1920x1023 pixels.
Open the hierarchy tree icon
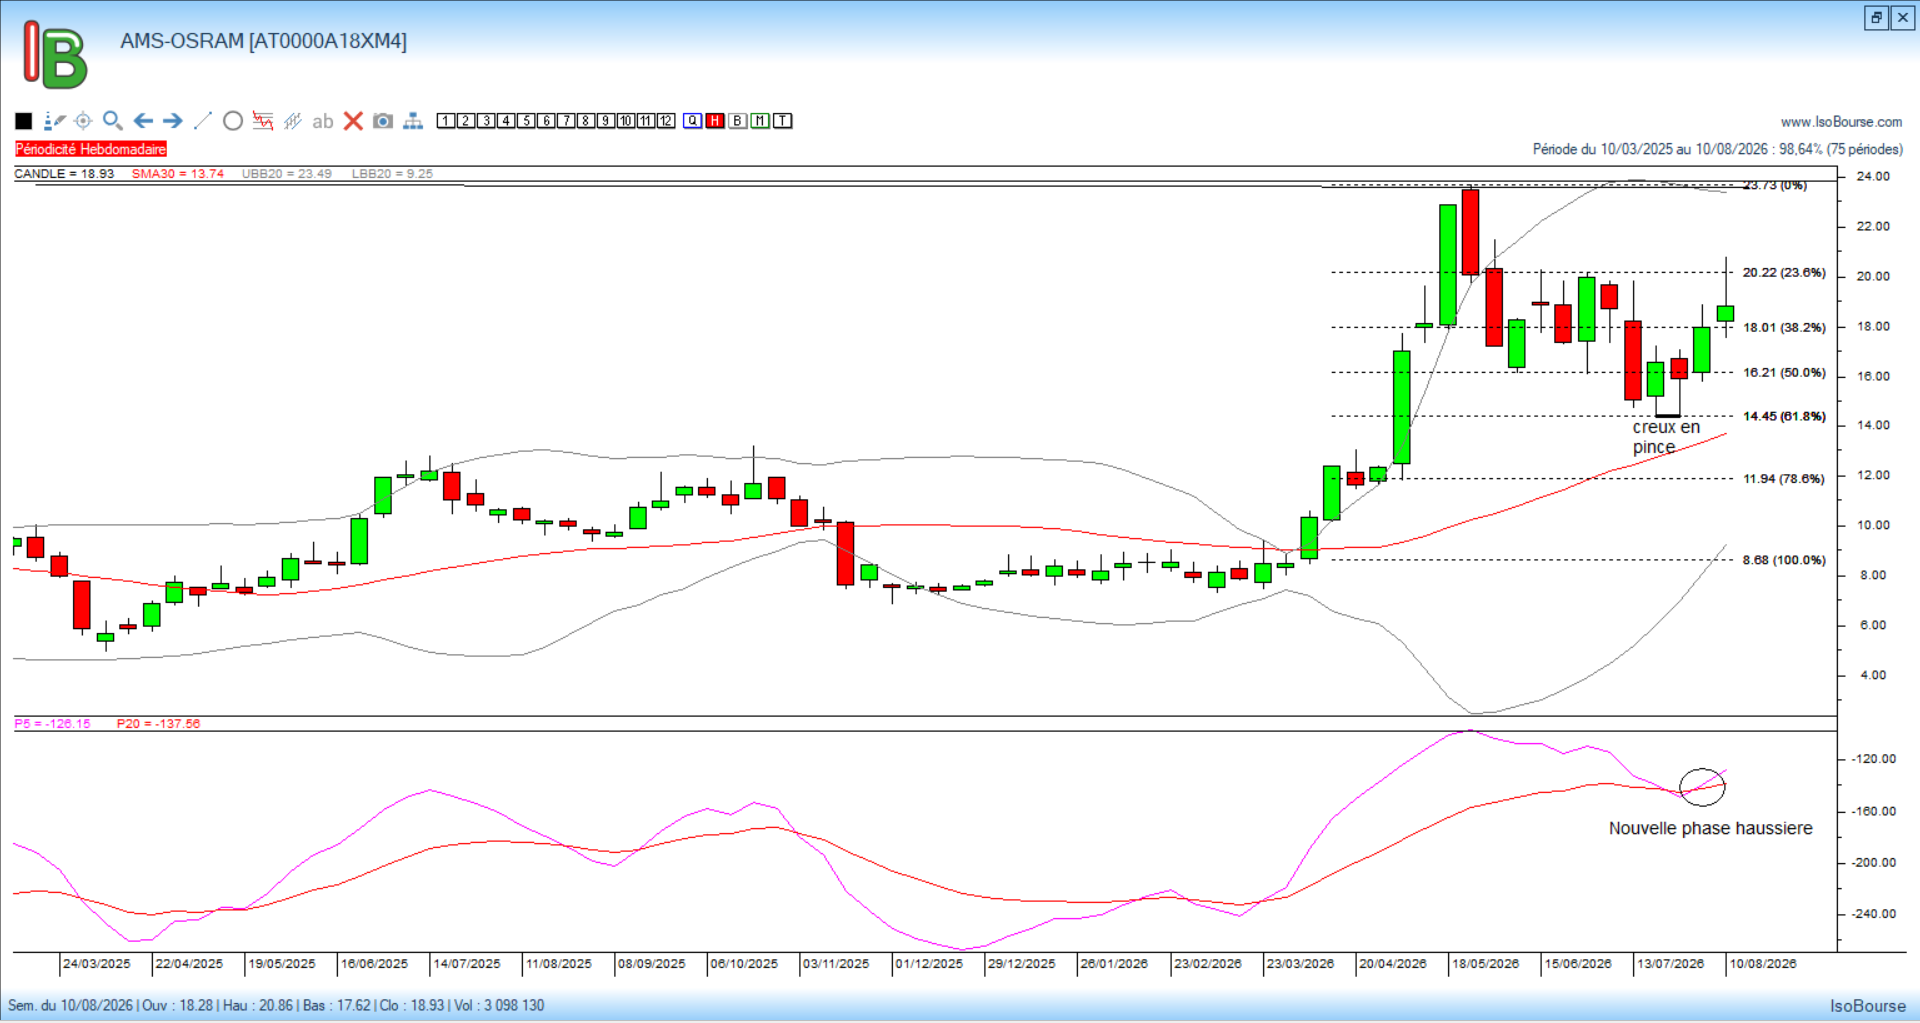coord(413,121)
